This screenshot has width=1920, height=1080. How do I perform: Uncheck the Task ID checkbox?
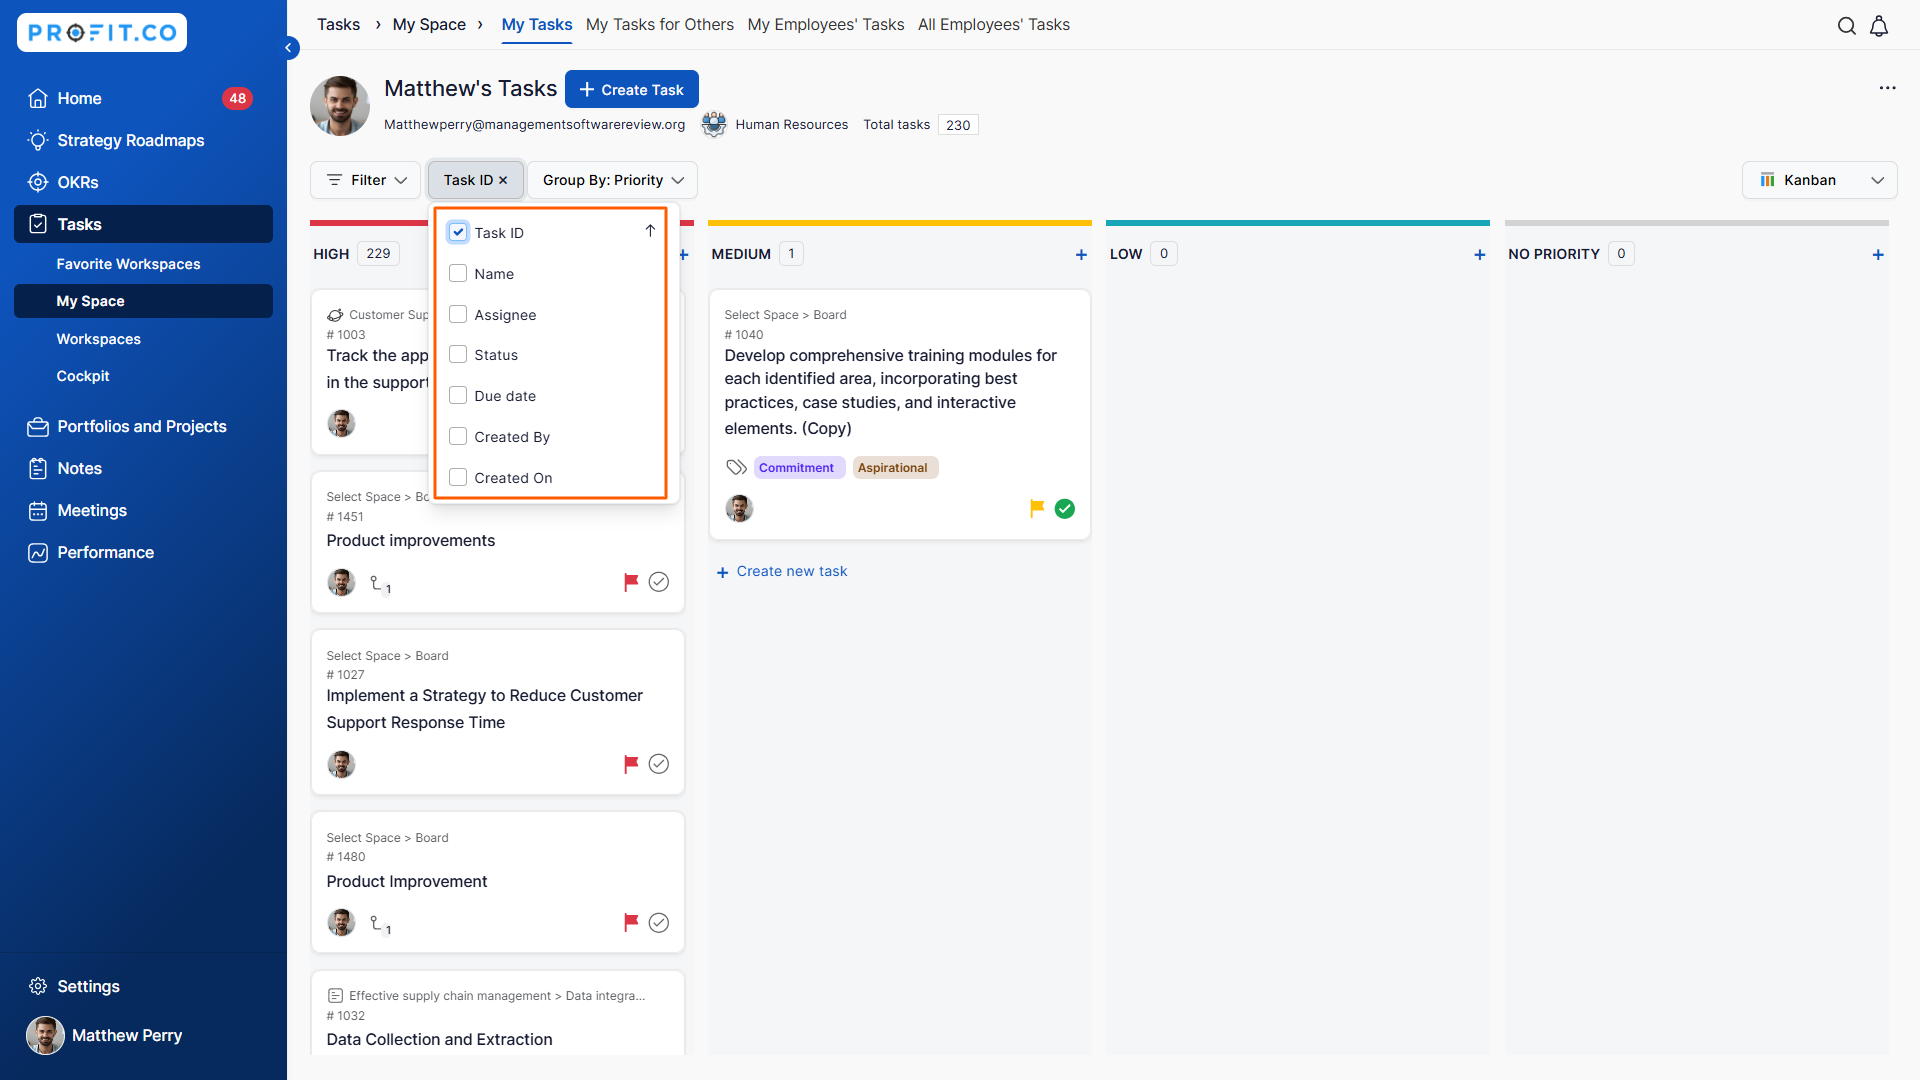click(x=458, y=232)
